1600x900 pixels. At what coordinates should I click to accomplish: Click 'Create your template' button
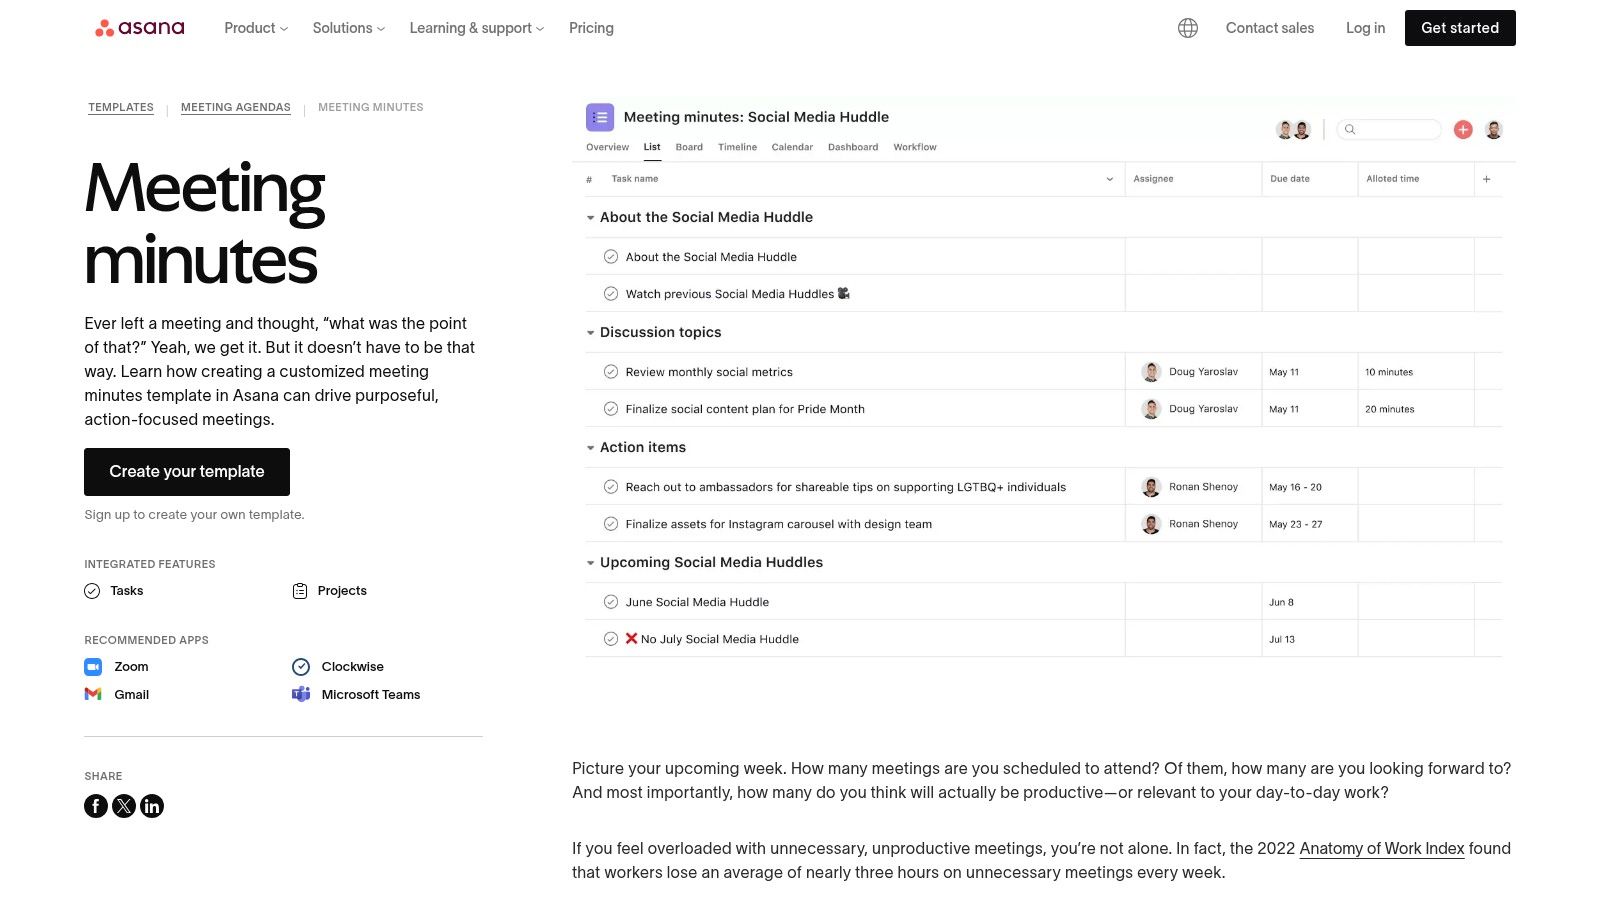[186, 471]
